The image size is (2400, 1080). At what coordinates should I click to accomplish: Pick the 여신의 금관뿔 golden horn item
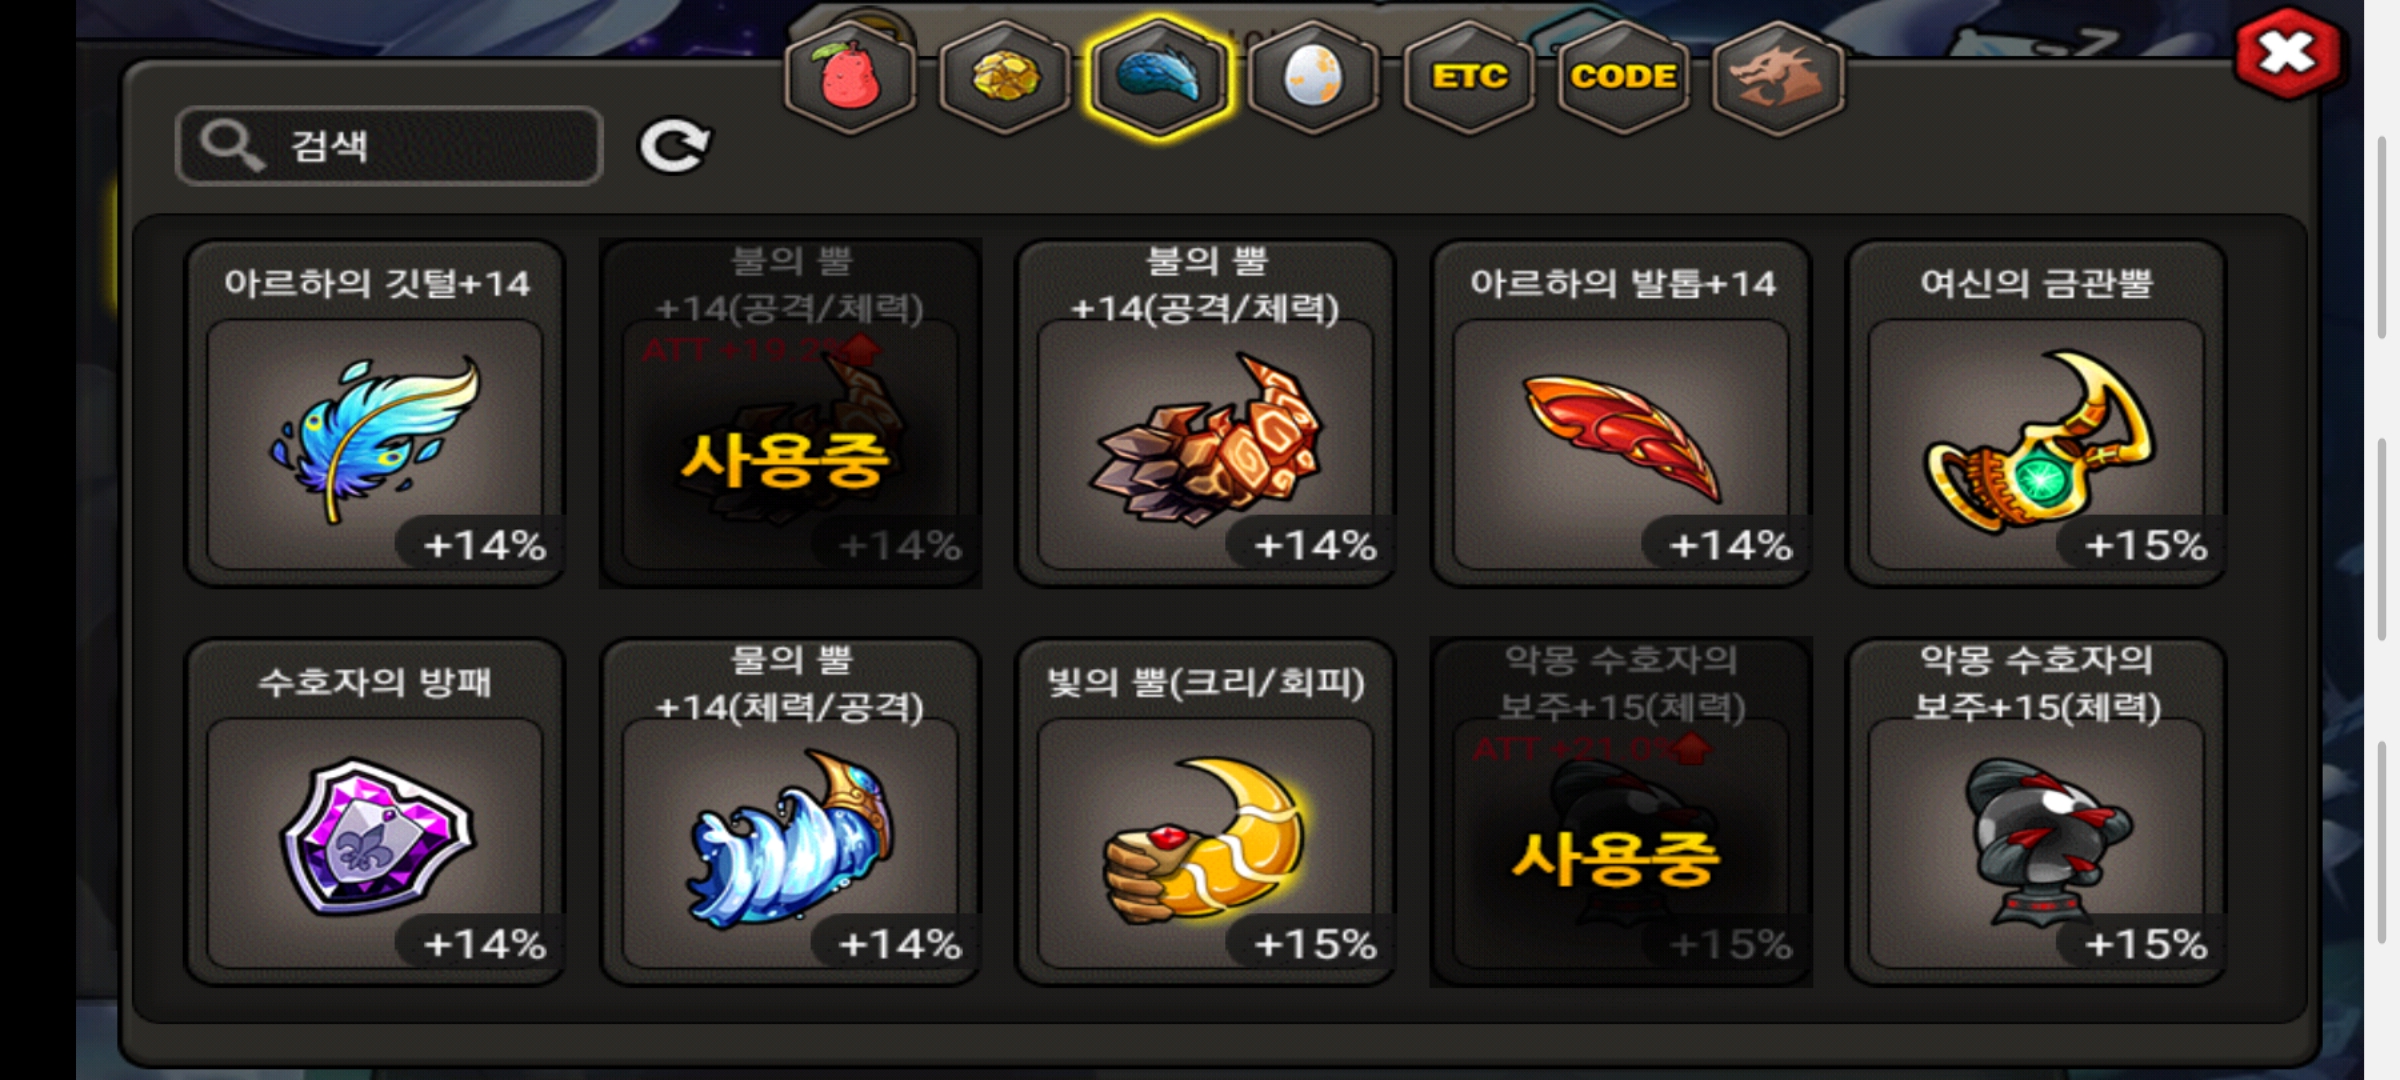pyautogui.click(x=2036, y=413)
